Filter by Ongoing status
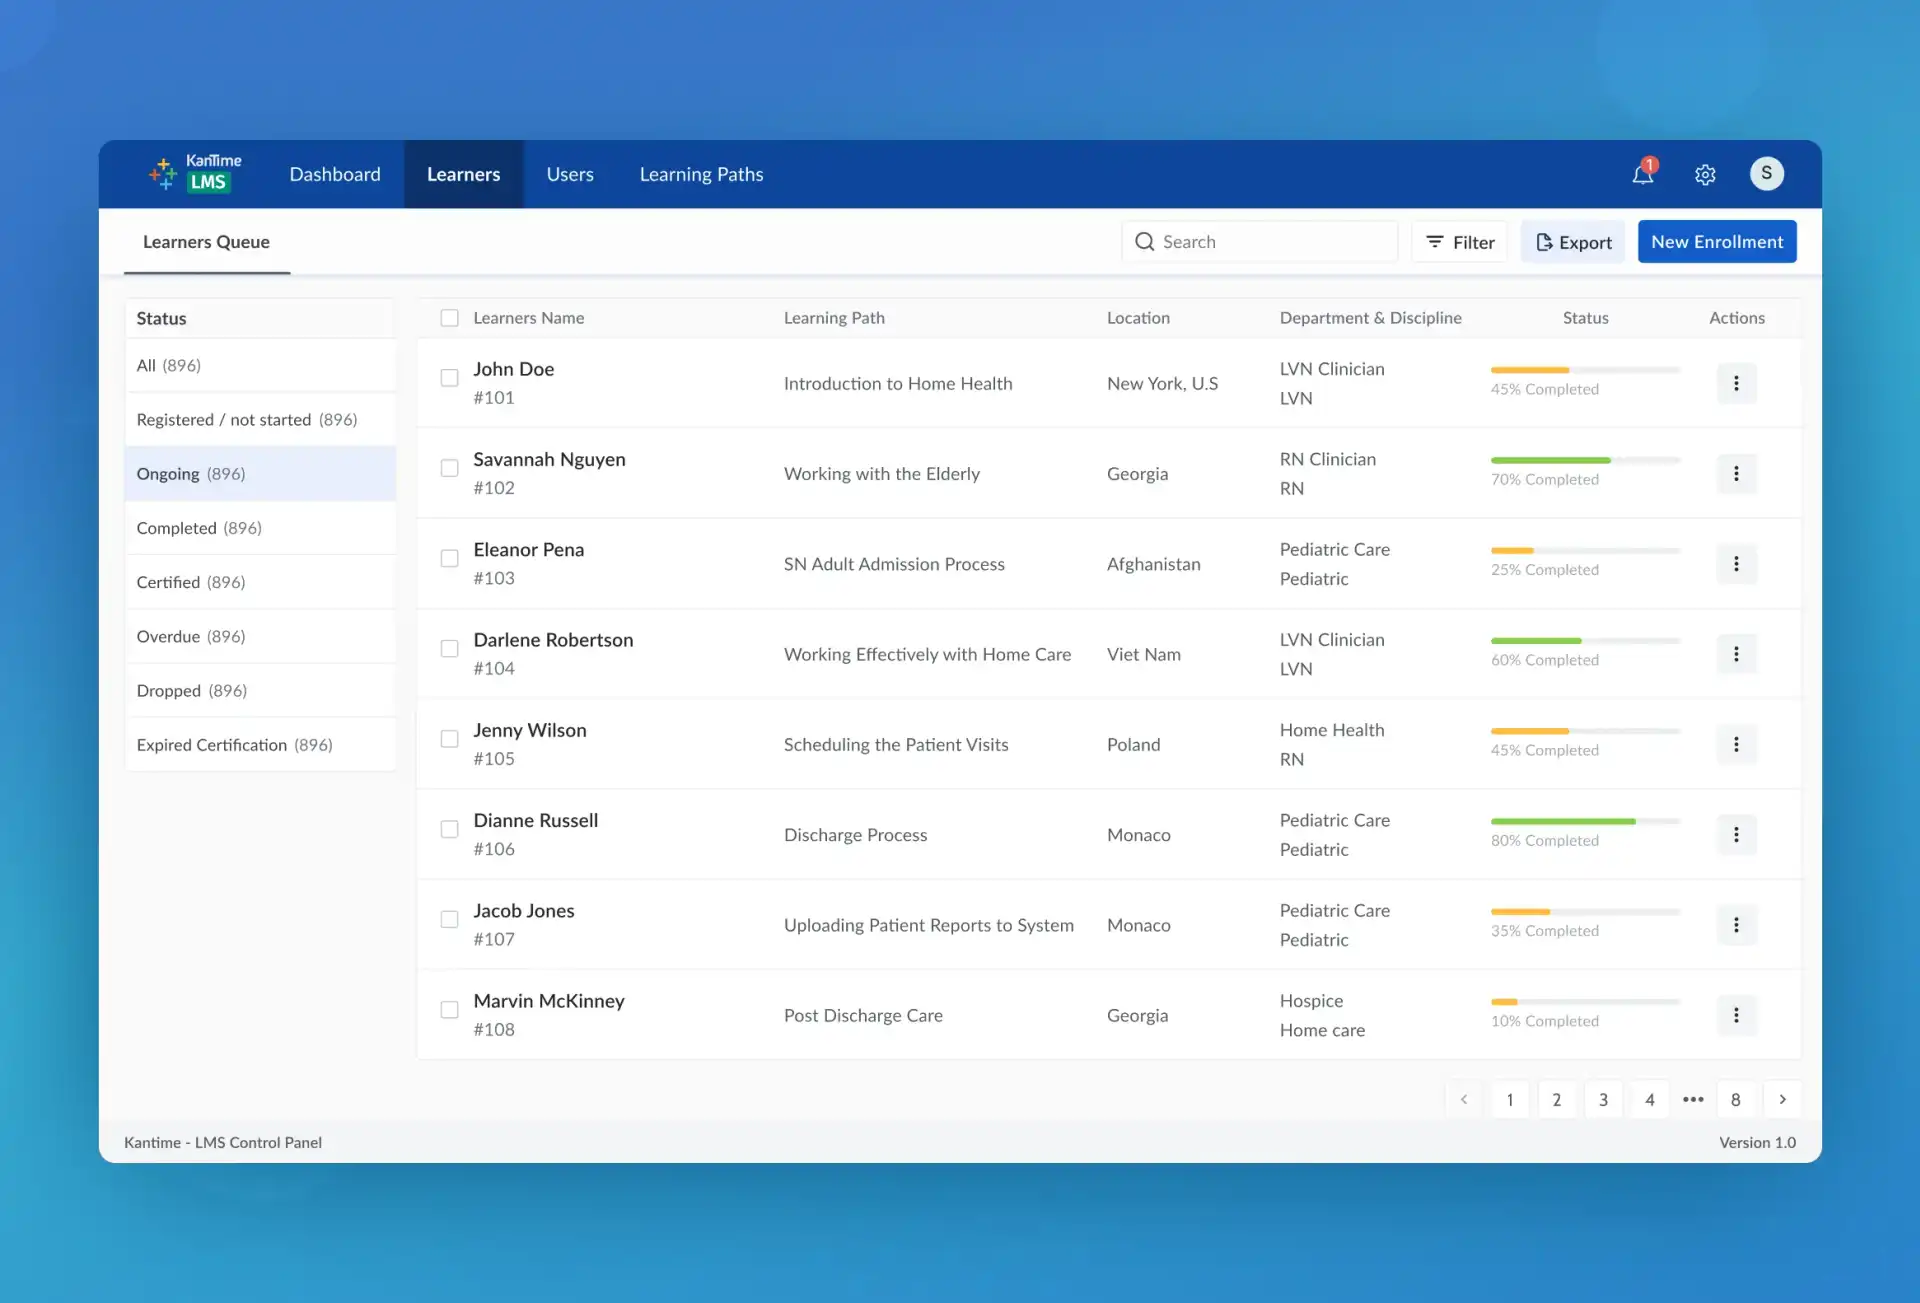The width and height of the screenshot is (1920, 1303). 260,473
